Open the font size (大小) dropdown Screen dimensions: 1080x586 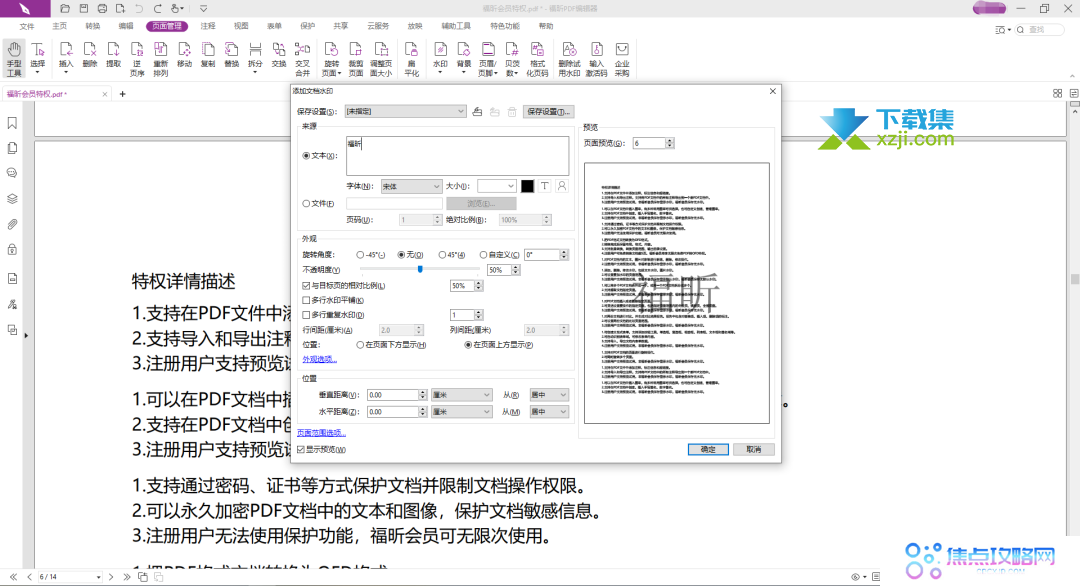[x=497, y=186]
